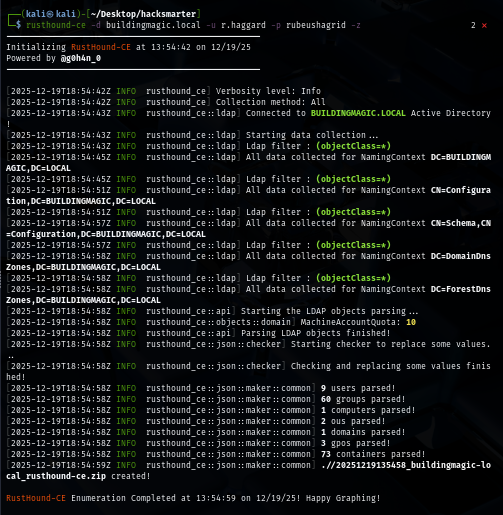Click 'CN=Schema,CN' naming context text
Image resolution: width=503 pixels, height=515 pixels.
tap(461, 223)
